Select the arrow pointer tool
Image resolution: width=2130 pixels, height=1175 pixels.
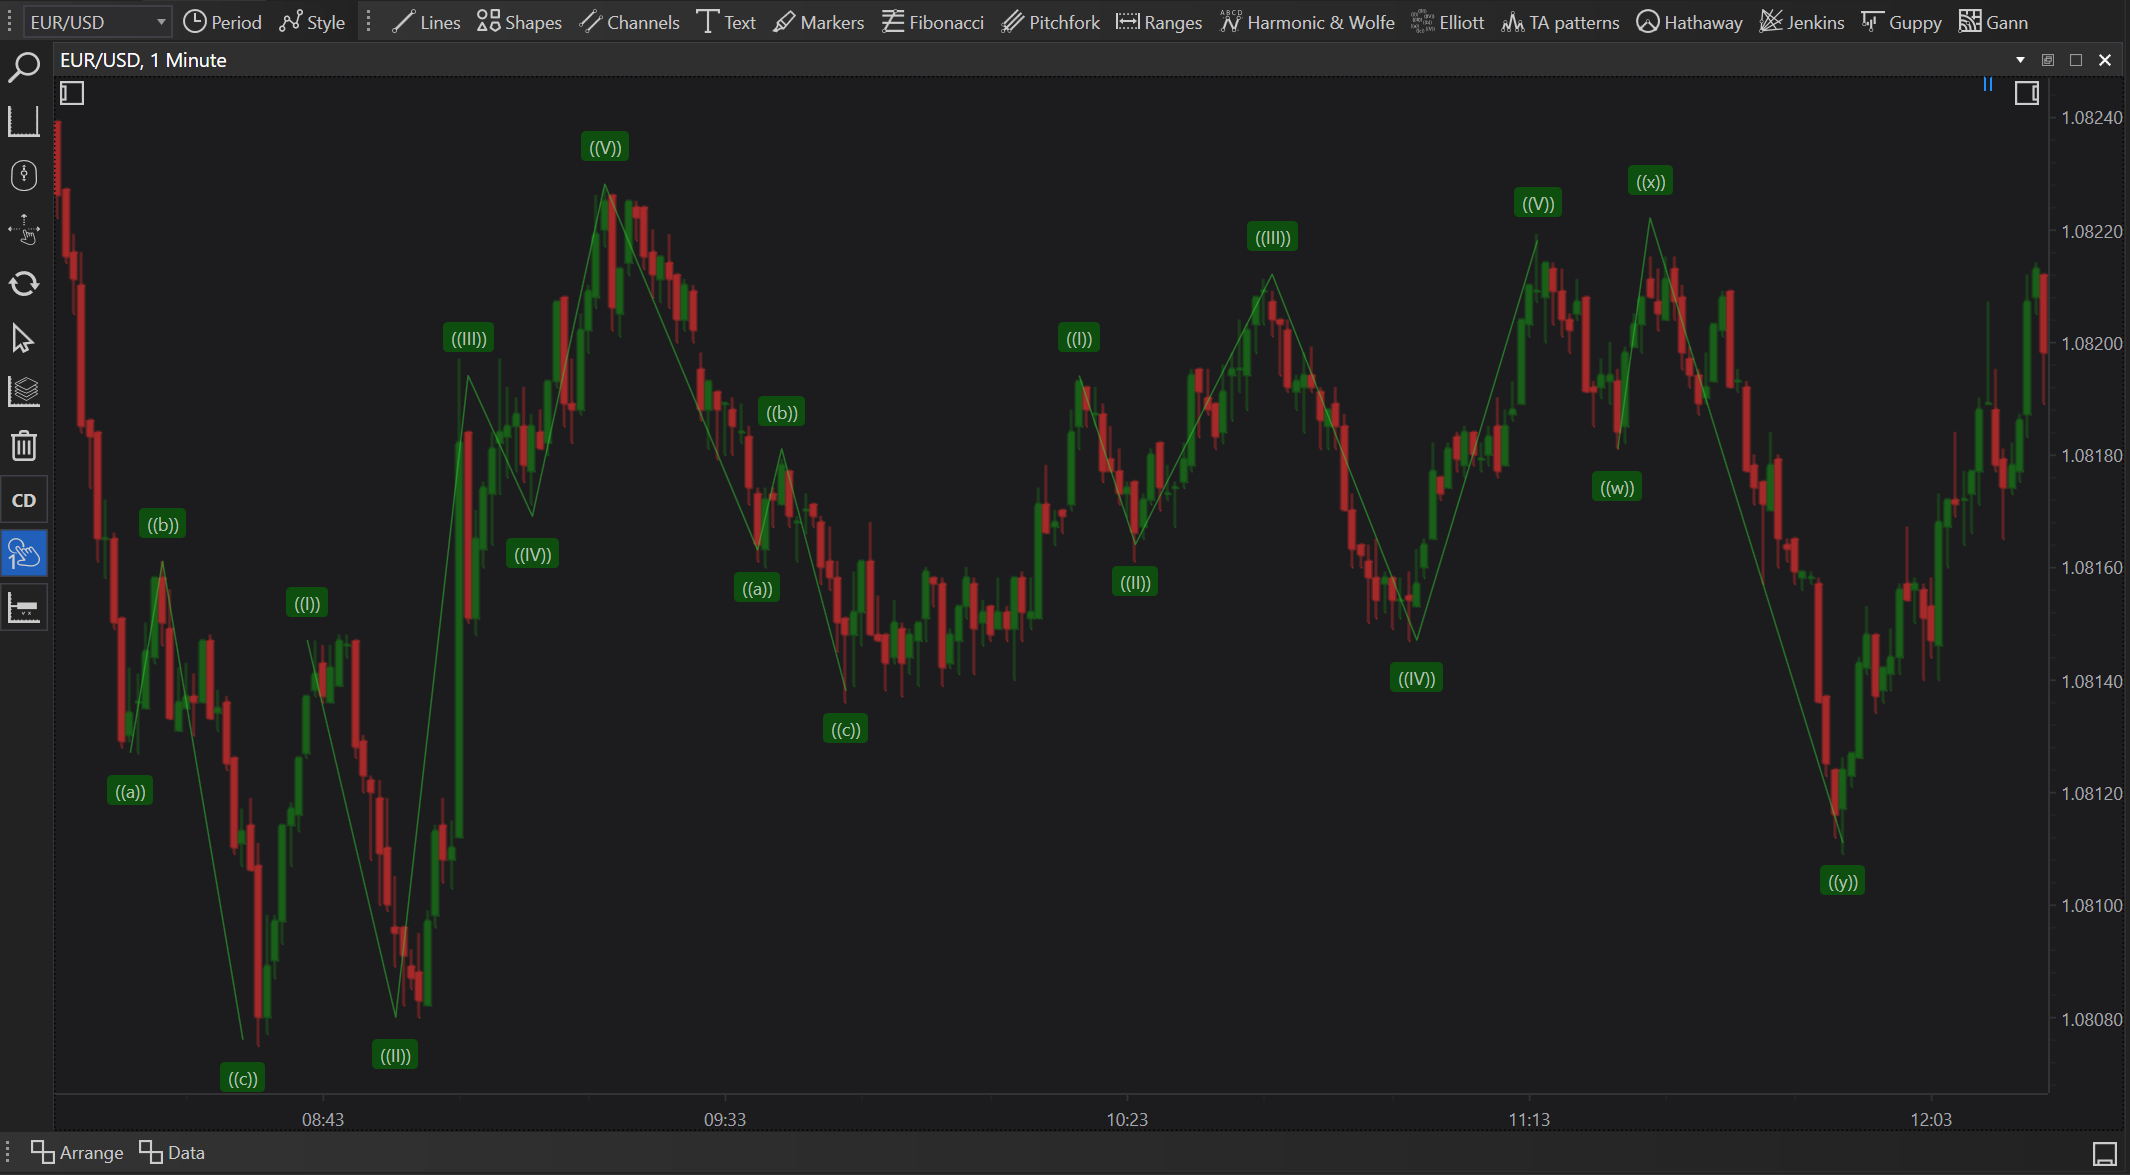pyautogui.click(x=23, y=339)
